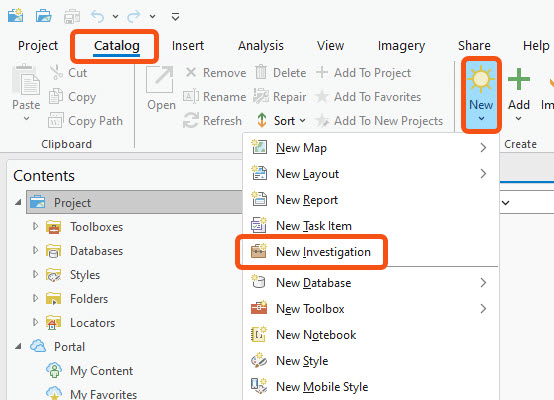Open the New dropdown button with sun icon
This screenshot has height=400, width=554.
click(x=481, y=95)
